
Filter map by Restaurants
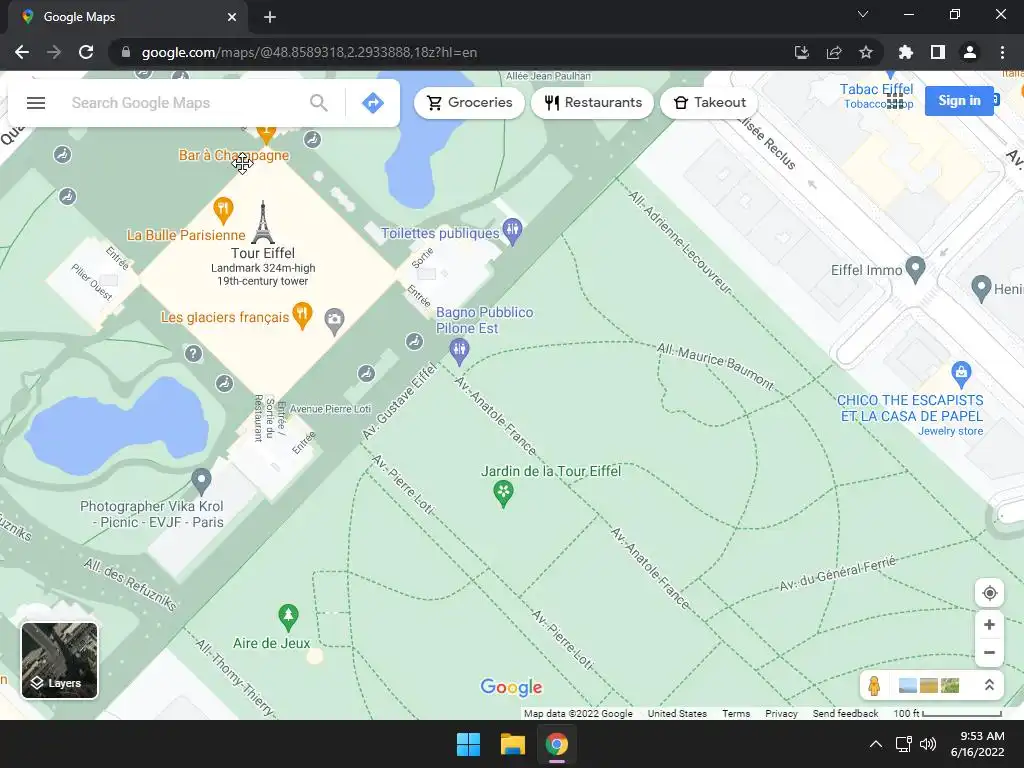click(593, 103)
